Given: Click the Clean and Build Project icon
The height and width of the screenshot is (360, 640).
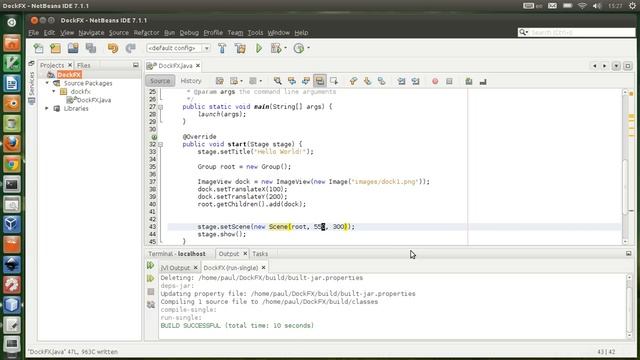Looking at the screenshot, I should click(240, 48).
